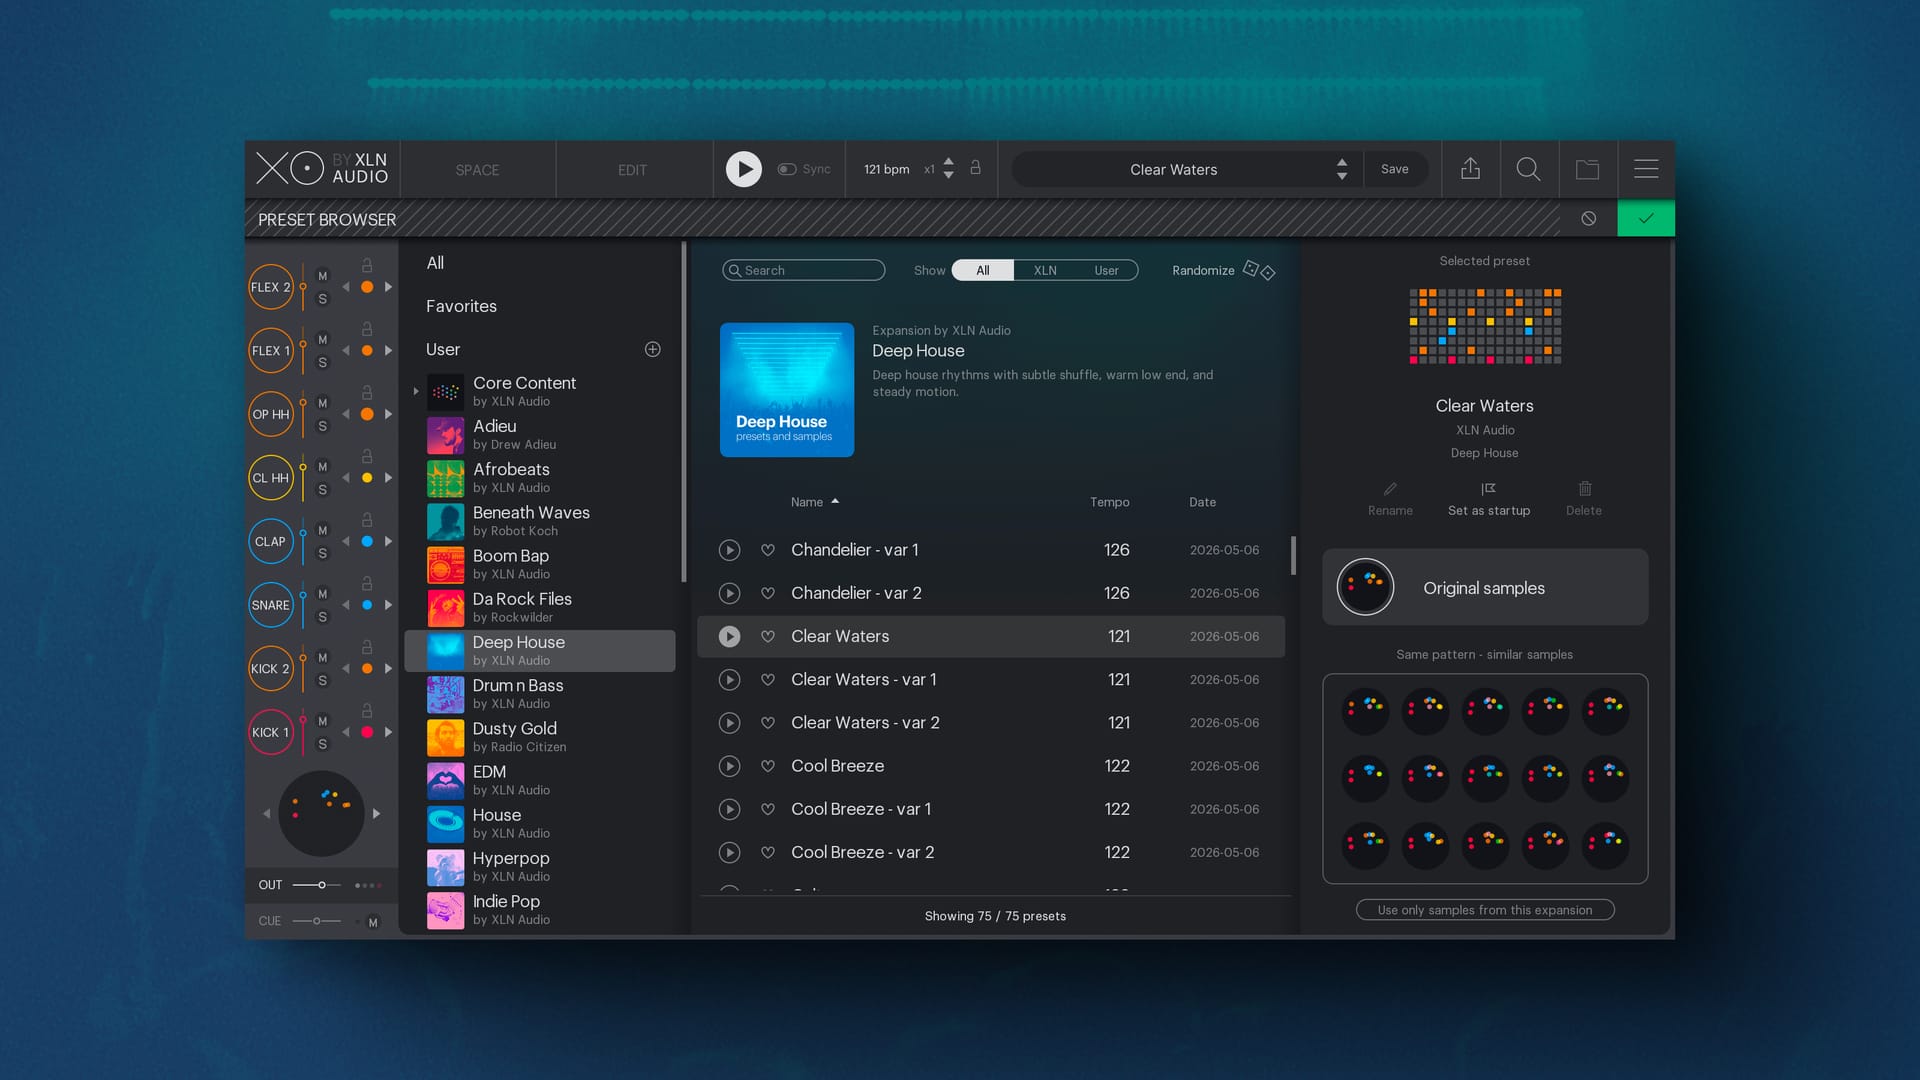This screenshot has width=1920, height=1080.
Task: Add a user folder with the plus icon
Action: [653, 349]
